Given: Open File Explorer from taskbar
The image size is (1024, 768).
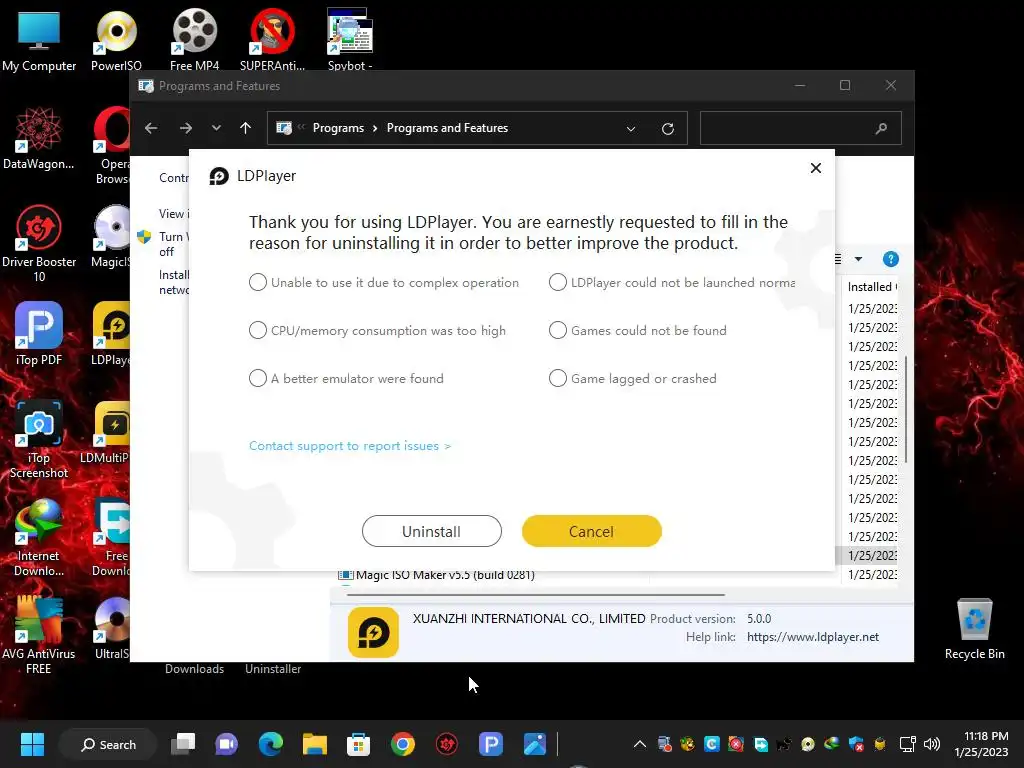Looking at the screenshot, I should 314,744.
